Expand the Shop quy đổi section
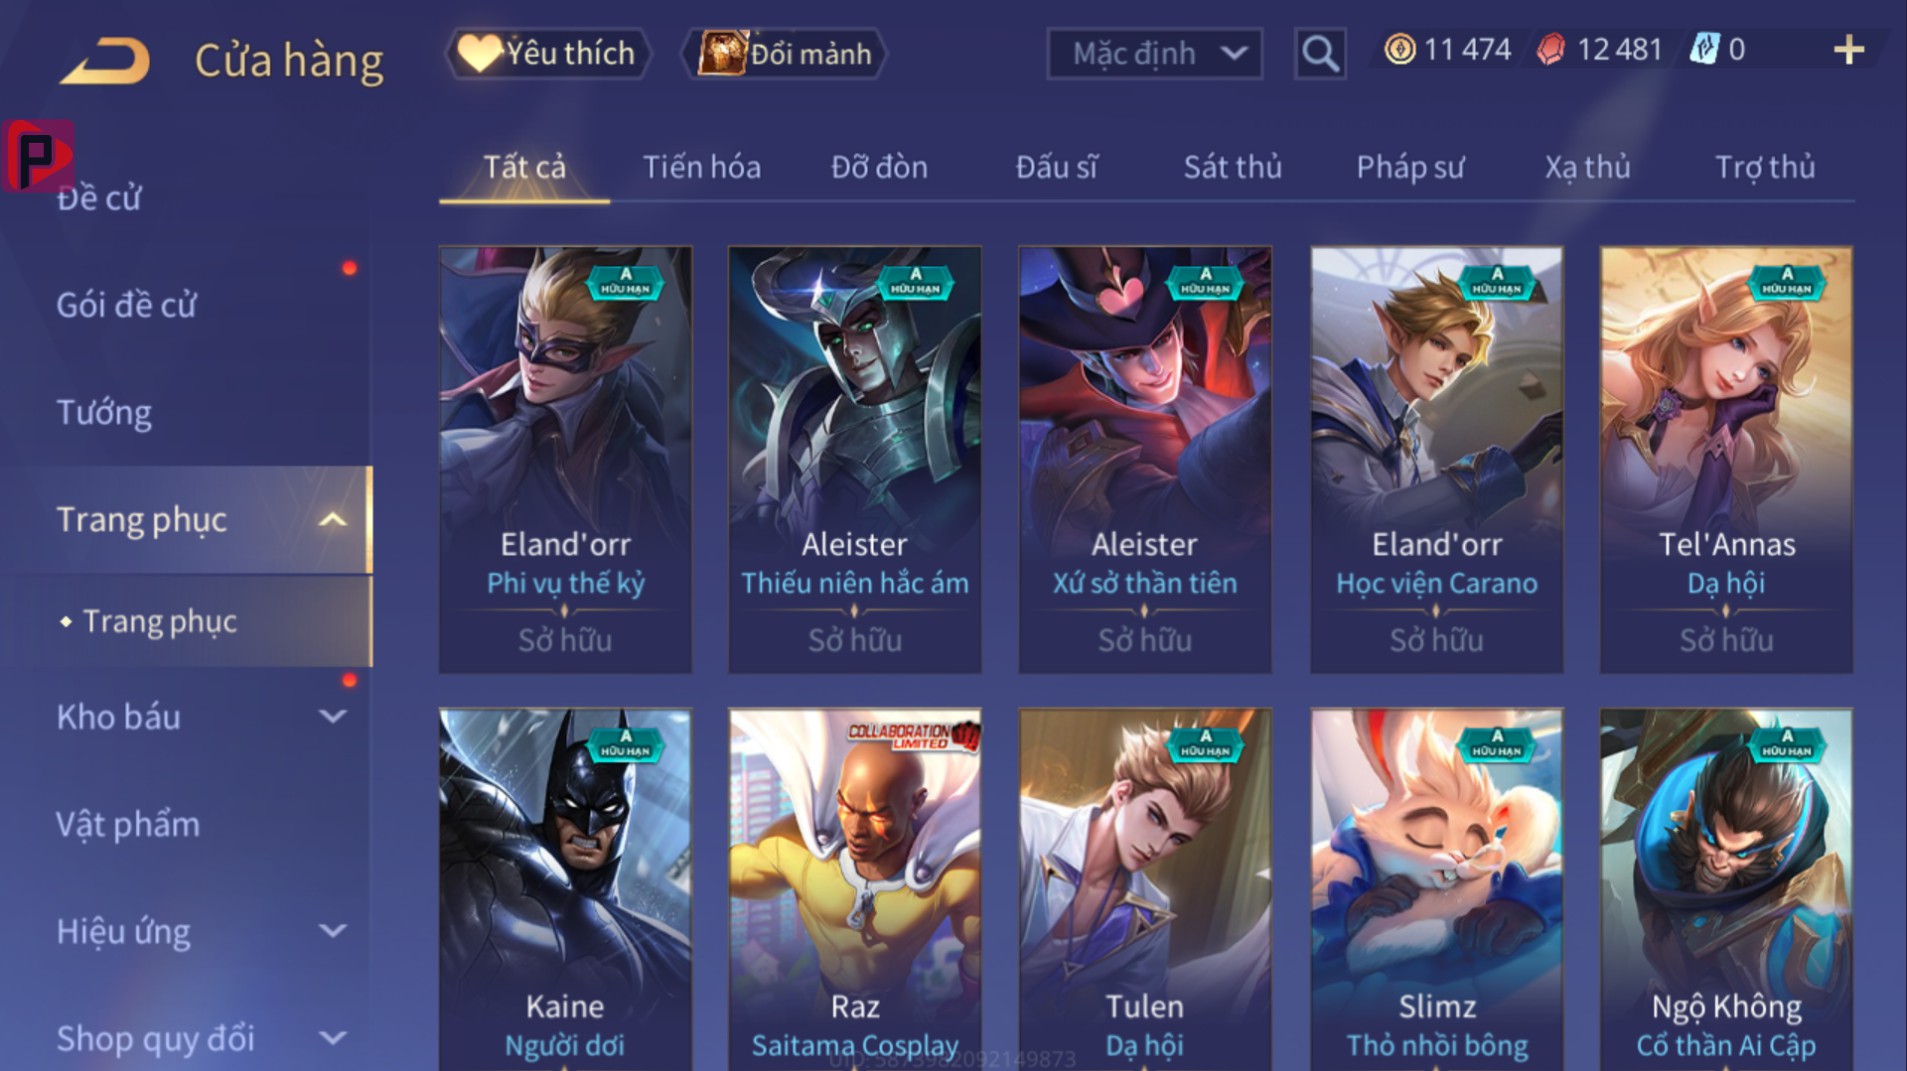 [x=332, y=1038]
